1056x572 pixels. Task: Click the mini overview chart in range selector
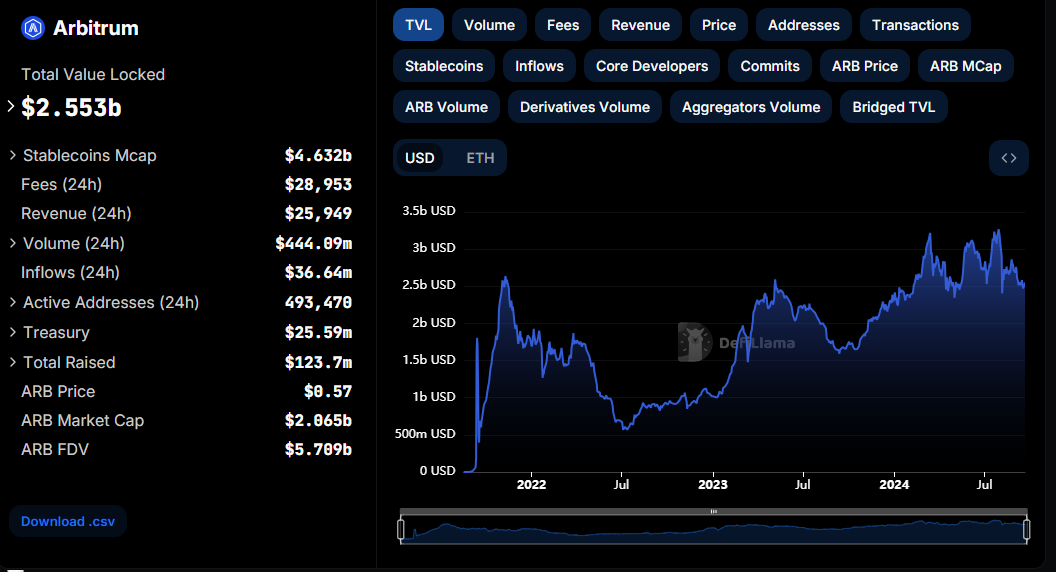(x=714, y=531)
